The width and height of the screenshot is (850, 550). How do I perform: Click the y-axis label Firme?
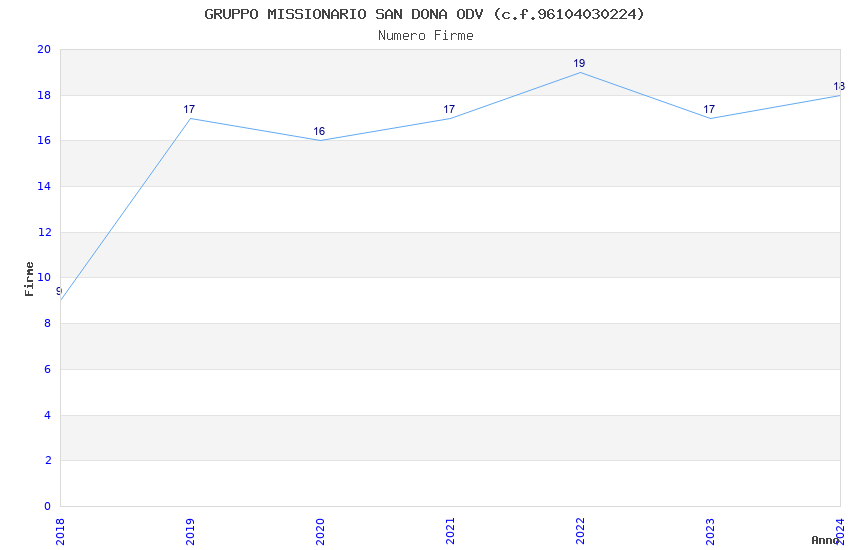tap(29, 279)
